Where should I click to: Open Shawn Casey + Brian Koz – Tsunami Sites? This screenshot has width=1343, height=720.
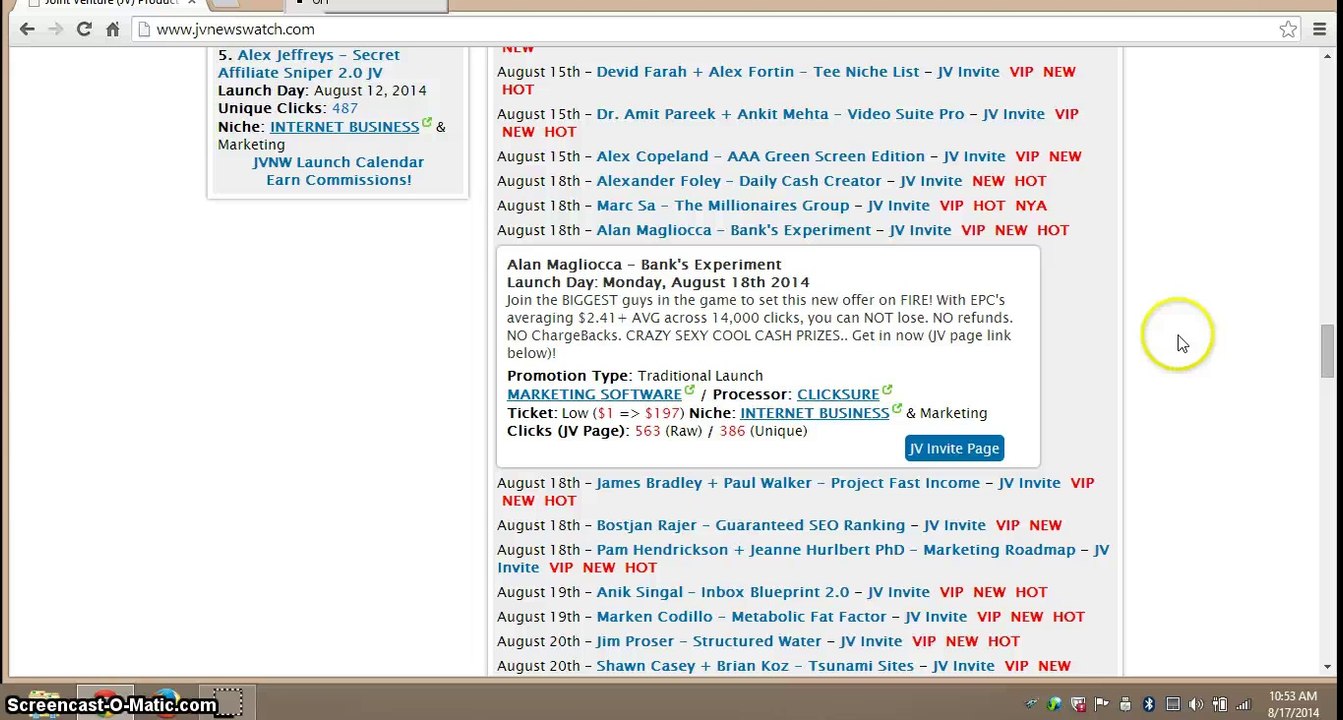[755, 666]
